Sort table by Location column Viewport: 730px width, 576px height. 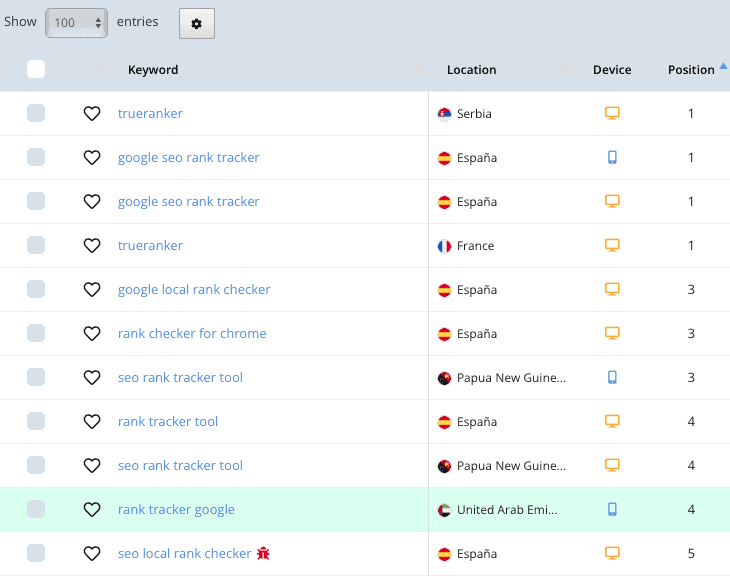471,70
